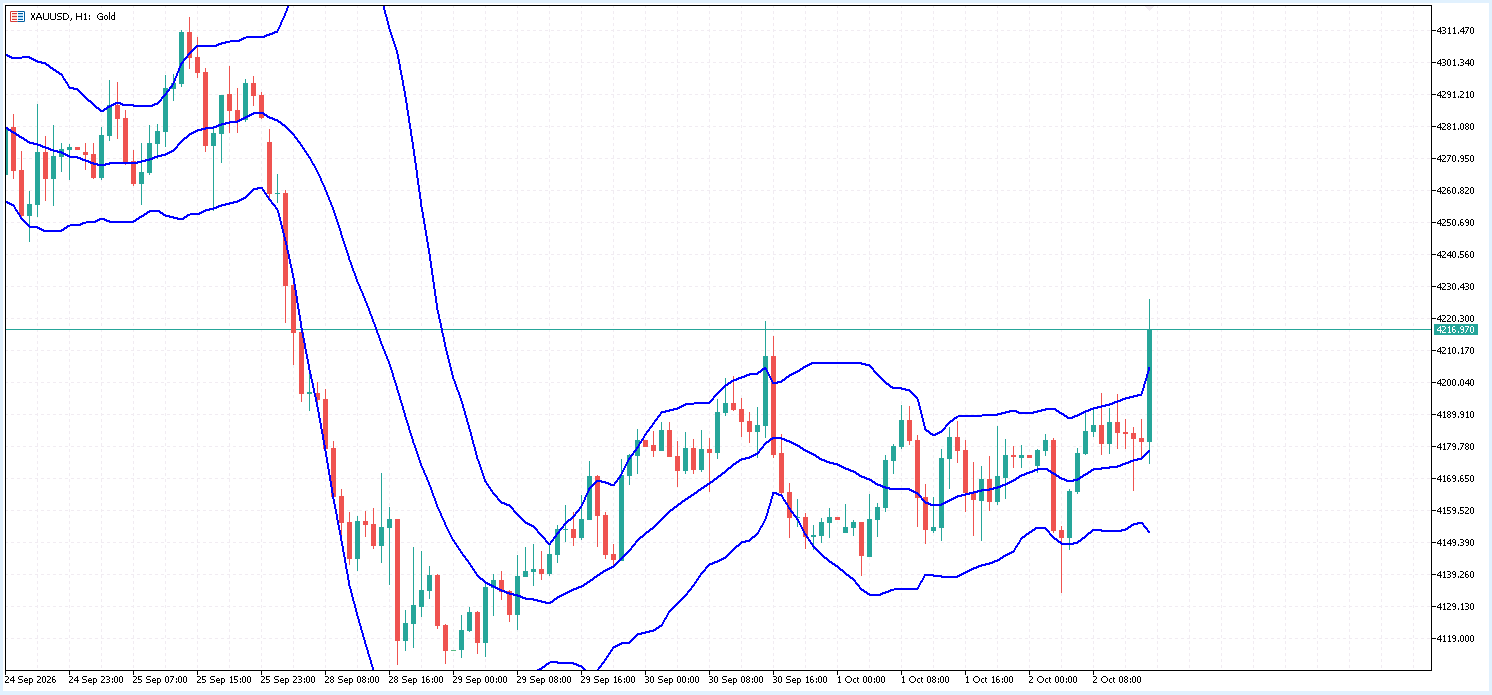This screenshot has height=695, width=1492.
Task: Click the 4189.910 price axis label
Action: (1456, 415)
